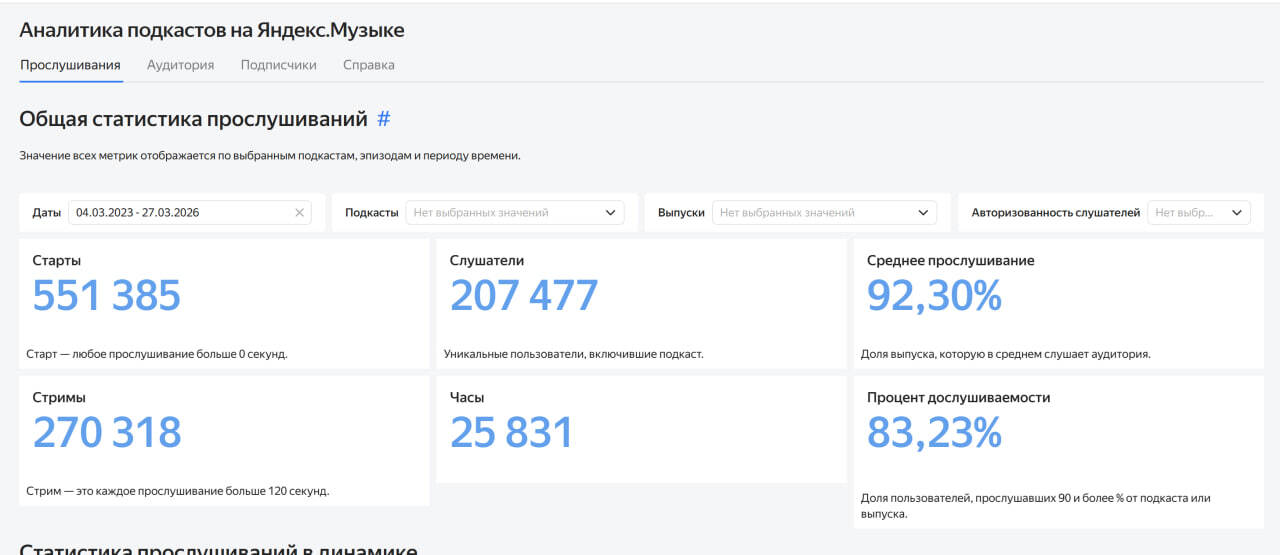
Task: Click the Старты card title
Action: coord(57,260)
